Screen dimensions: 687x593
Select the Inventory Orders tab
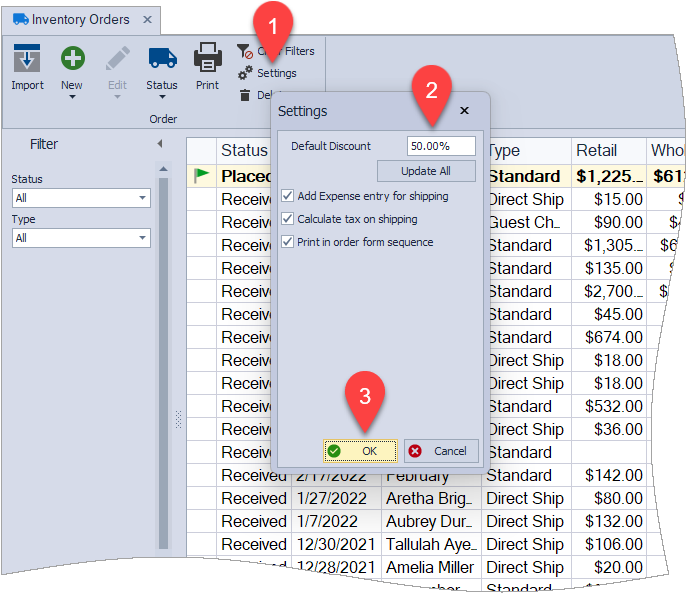click(x=81, y=19)
